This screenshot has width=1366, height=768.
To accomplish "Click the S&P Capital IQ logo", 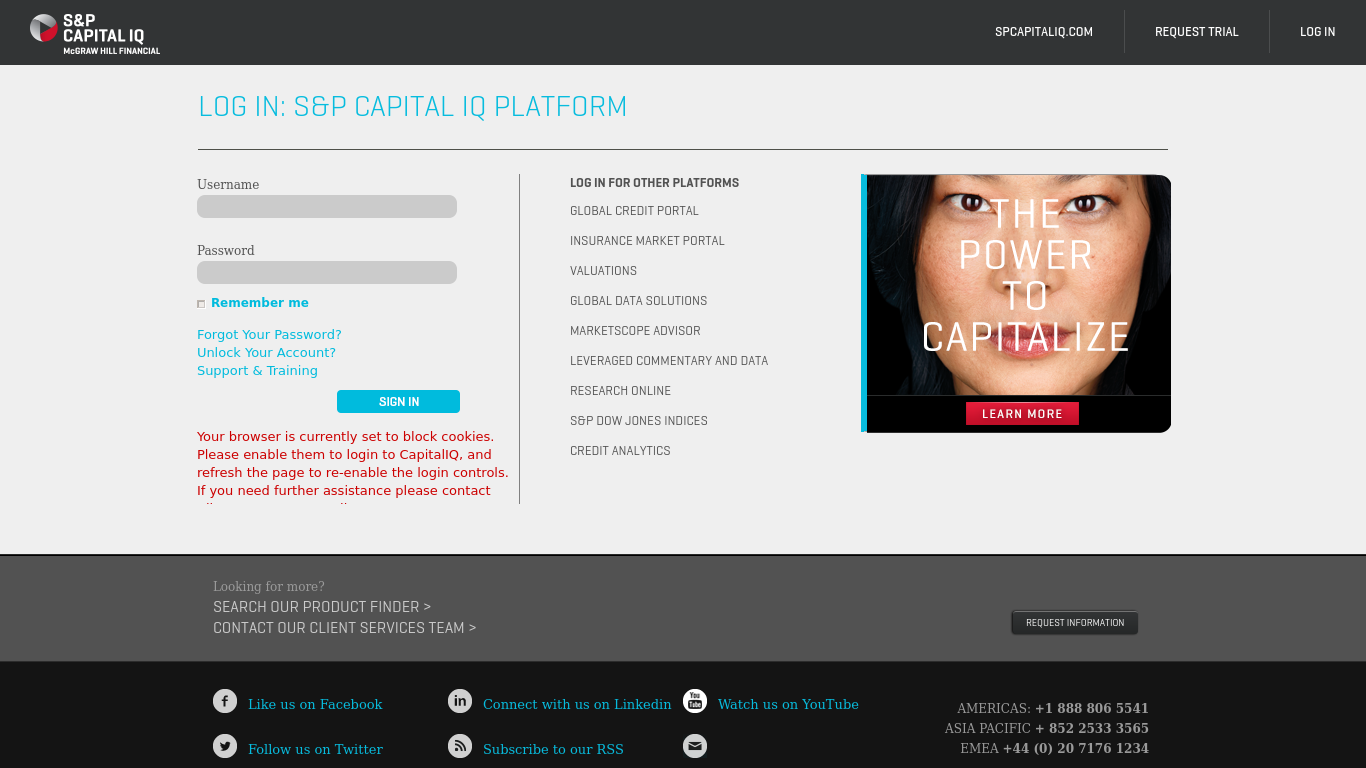I will [95, 34].
